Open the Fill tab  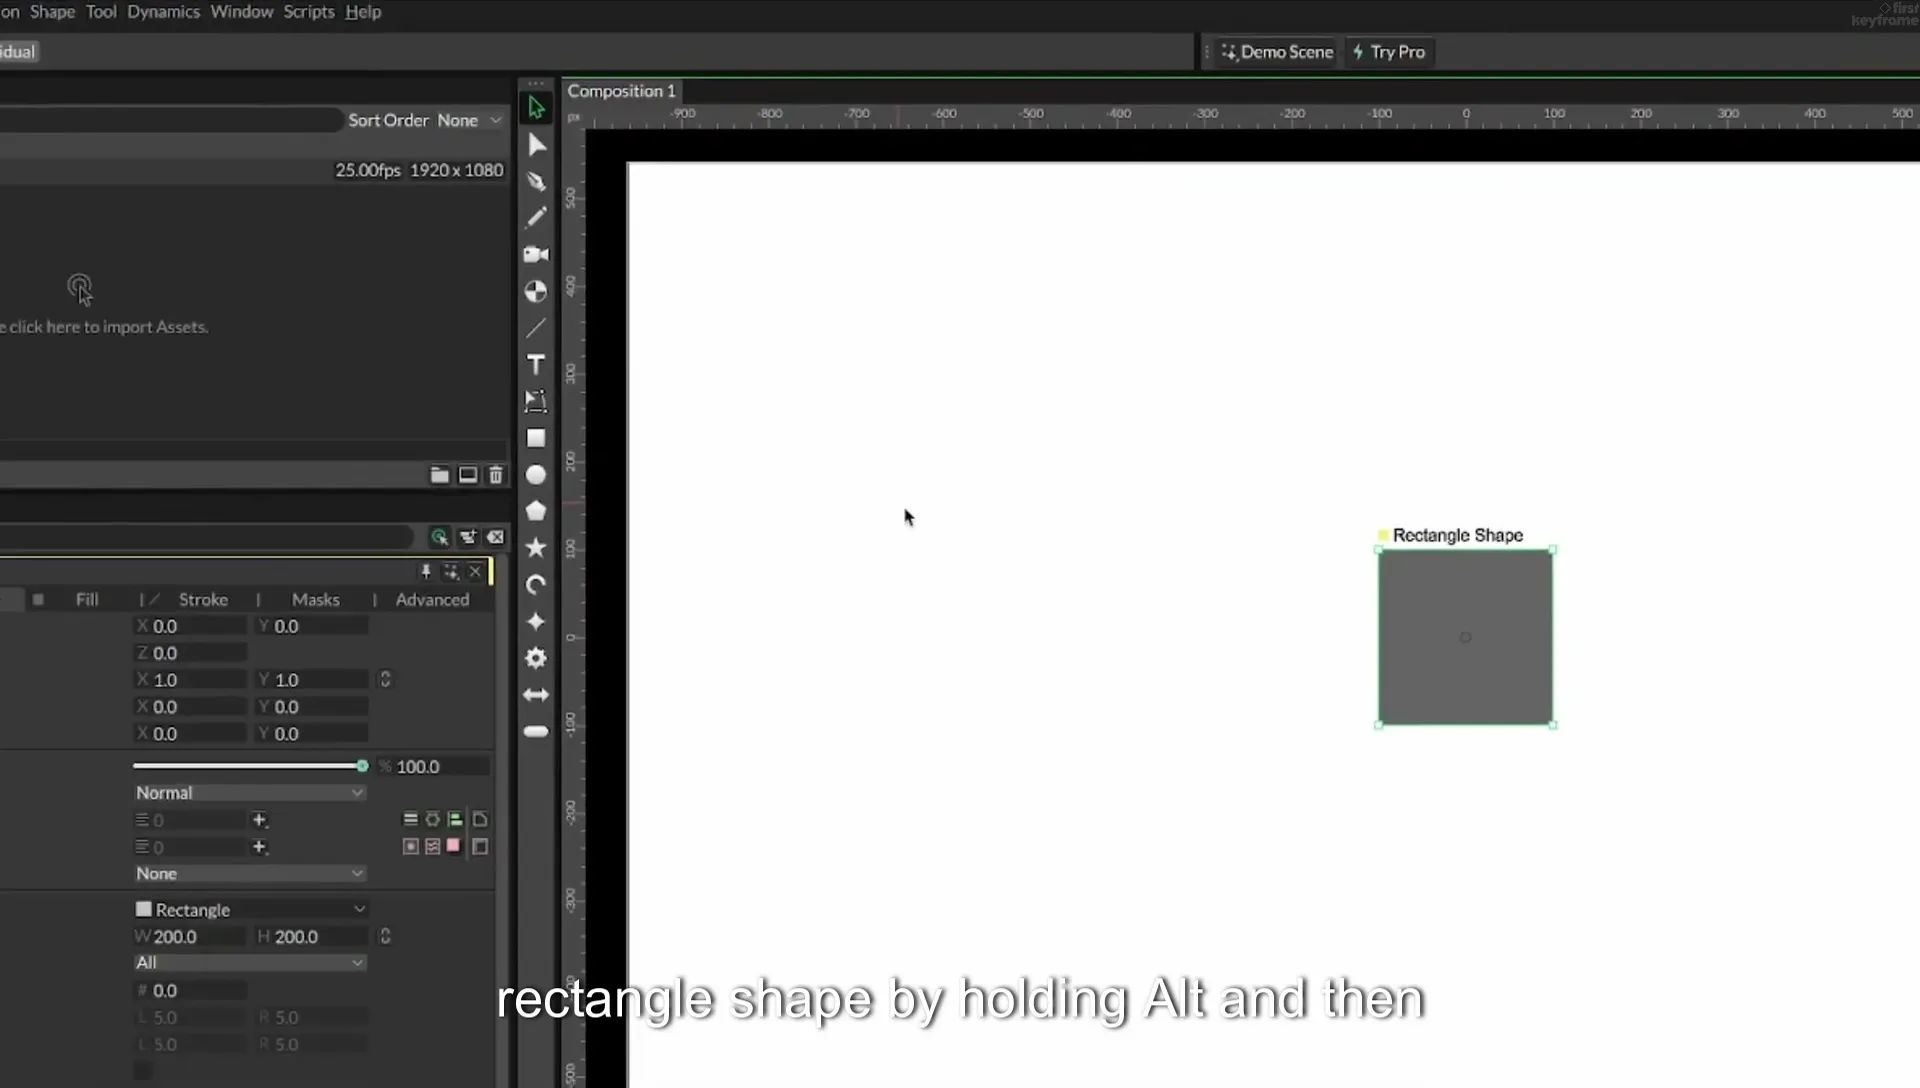click(87, 599)
